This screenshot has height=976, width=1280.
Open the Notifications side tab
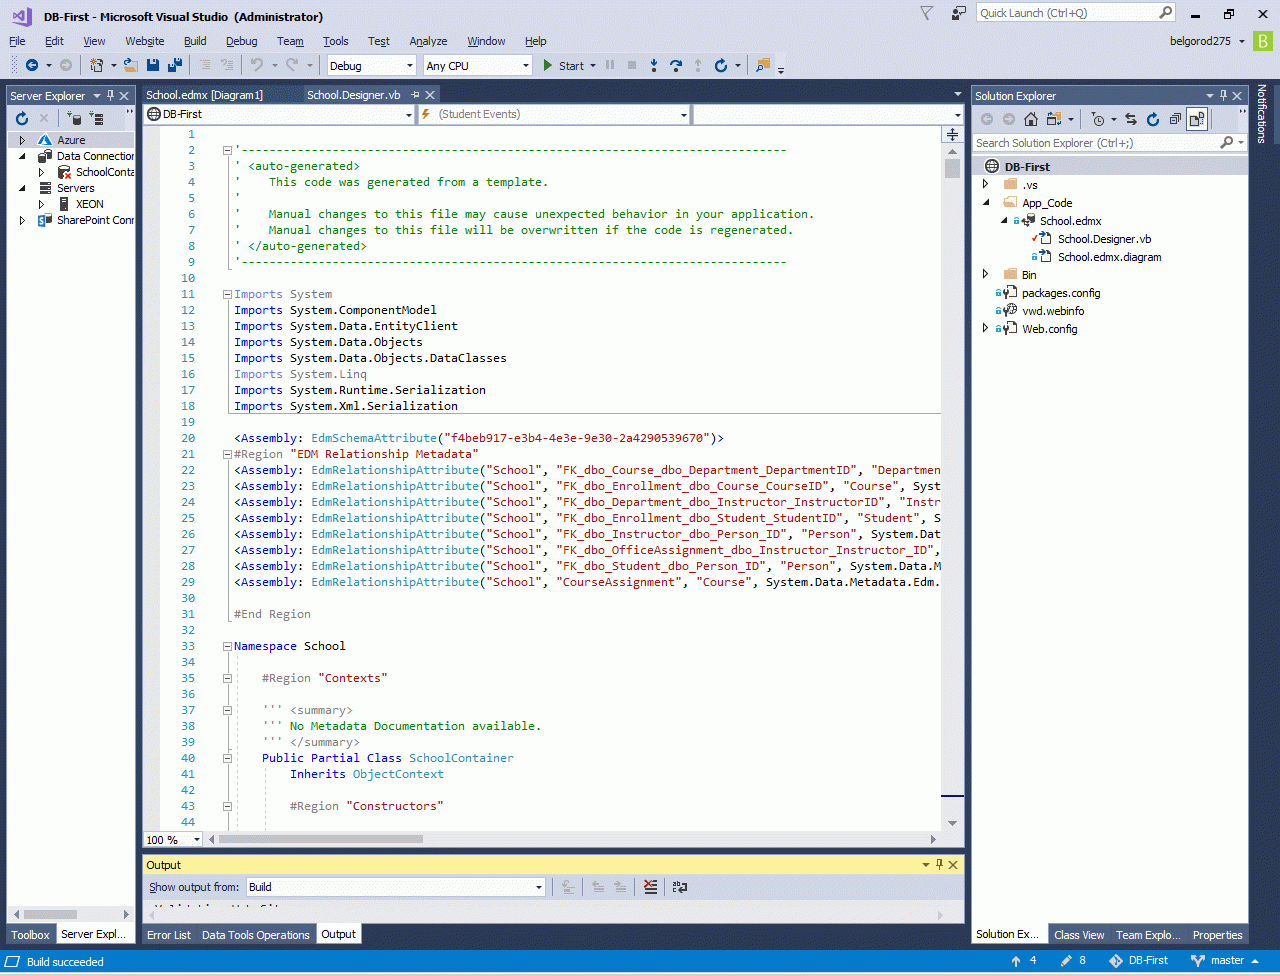[x=1261, y=113]
